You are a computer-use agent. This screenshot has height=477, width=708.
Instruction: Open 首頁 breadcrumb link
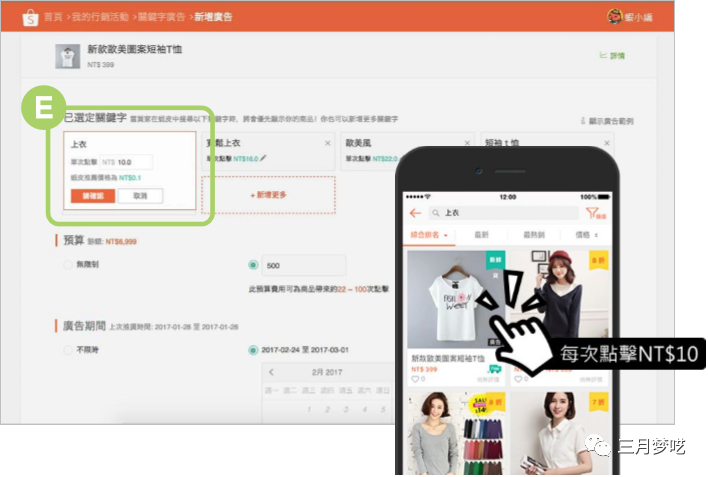(53, 17)
